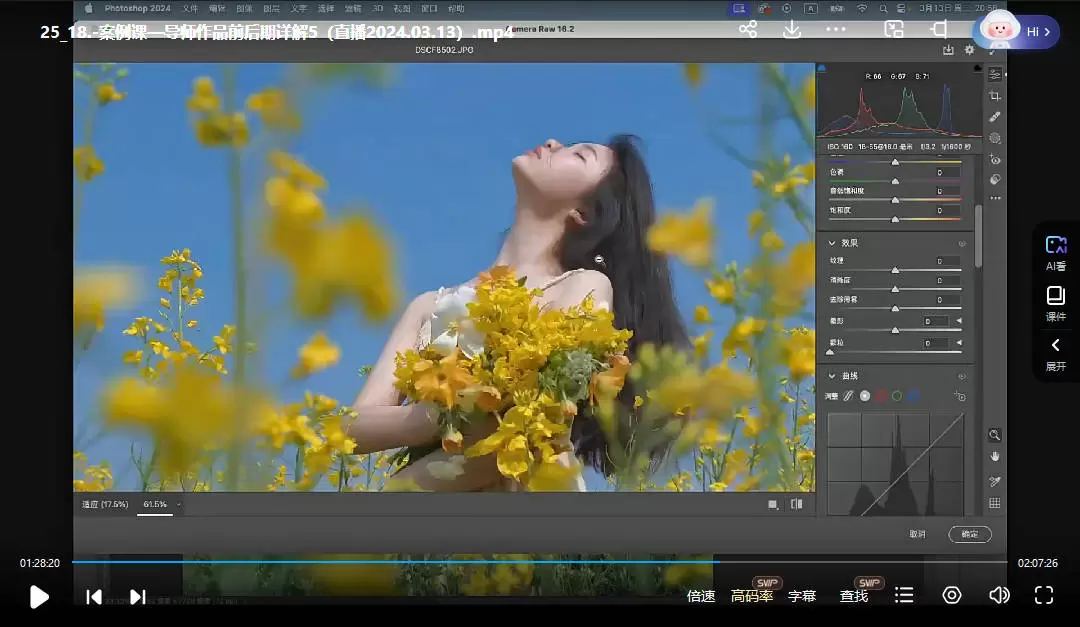
Task: Open the three-dot more options menu
Action: 835,30
